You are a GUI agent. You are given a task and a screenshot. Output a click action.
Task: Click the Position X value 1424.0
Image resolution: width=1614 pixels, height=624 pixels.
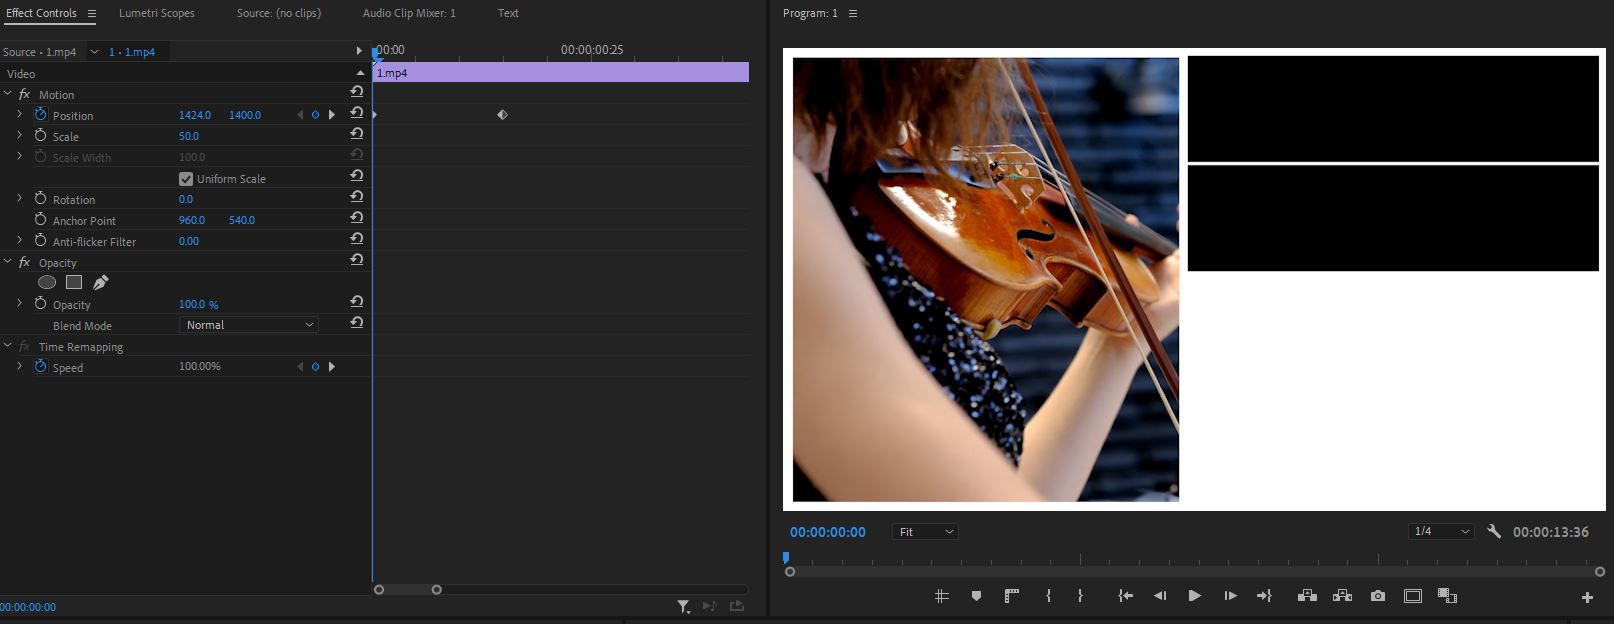coord(195,115)
